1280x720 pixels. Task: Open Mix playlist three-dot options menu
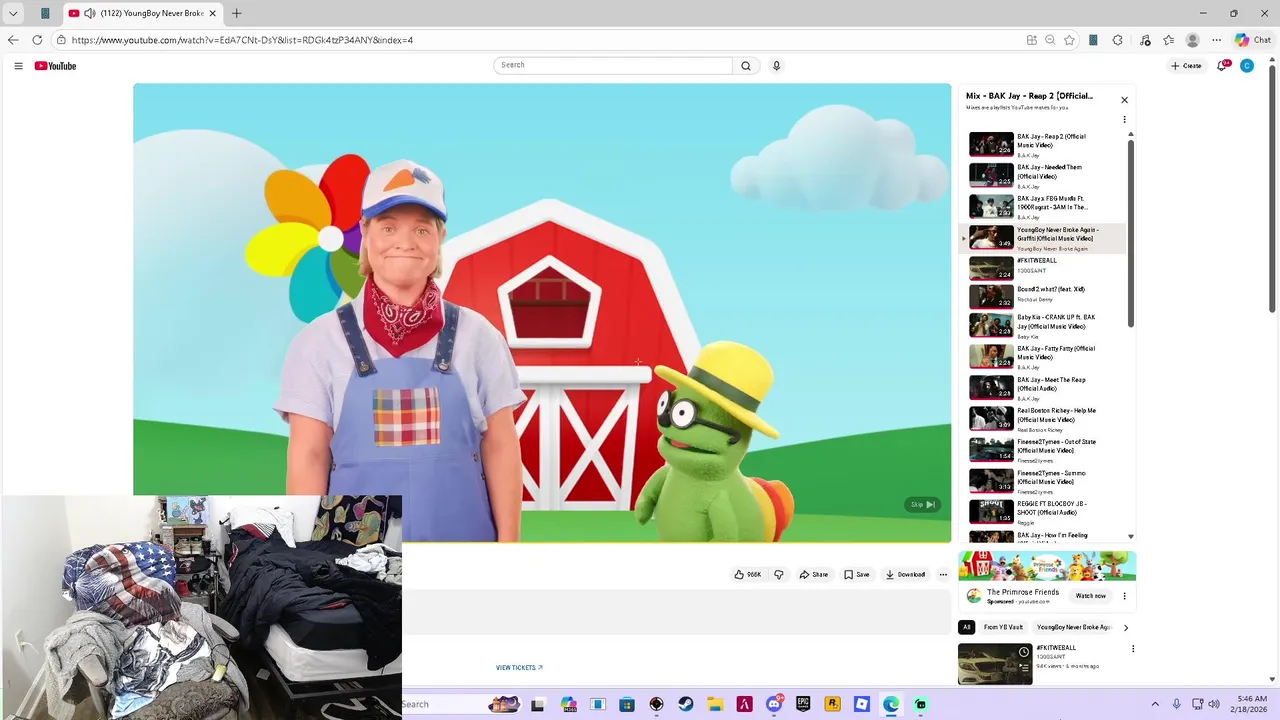[1124, 120]
